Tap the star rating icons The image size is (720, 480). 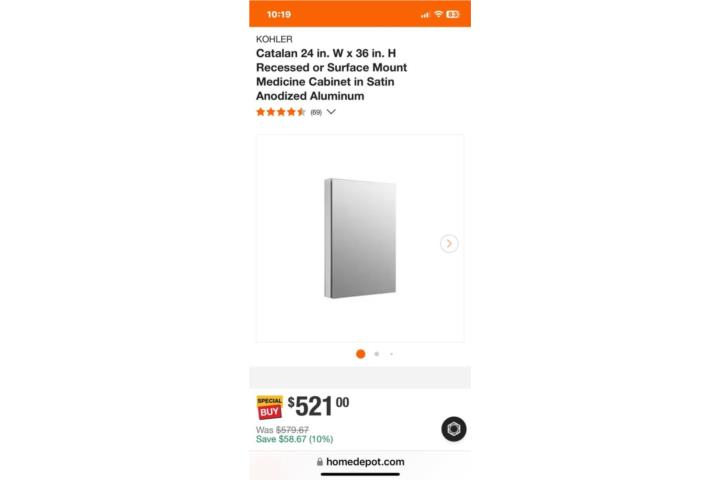tap(281, 112)
